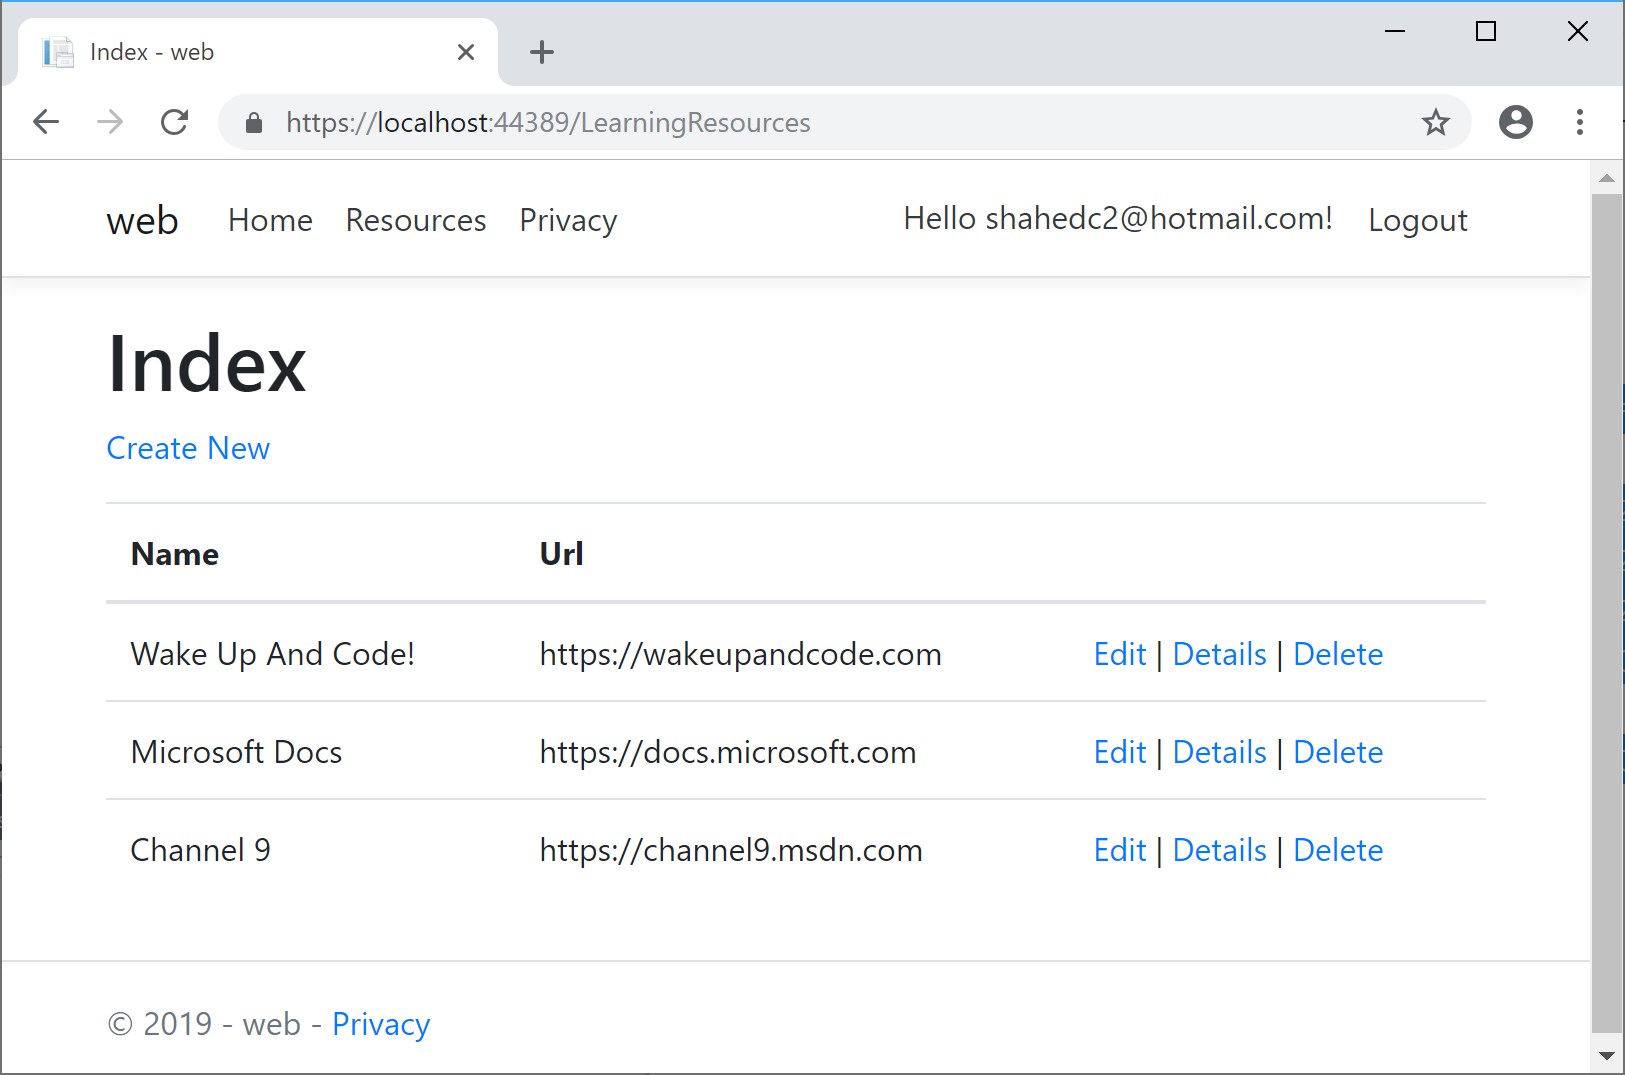Viewport: 1625px width, 1075px height.
Task: Select the Index - web browser tab
Action: 258,52
